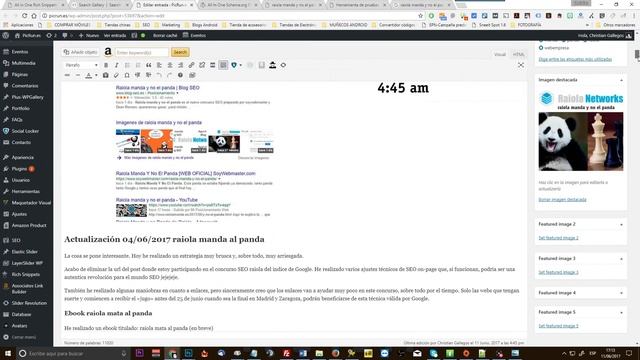640x360 pixels.
Task: Expand the Featured image 4 panel
Action: pos(621,293)
